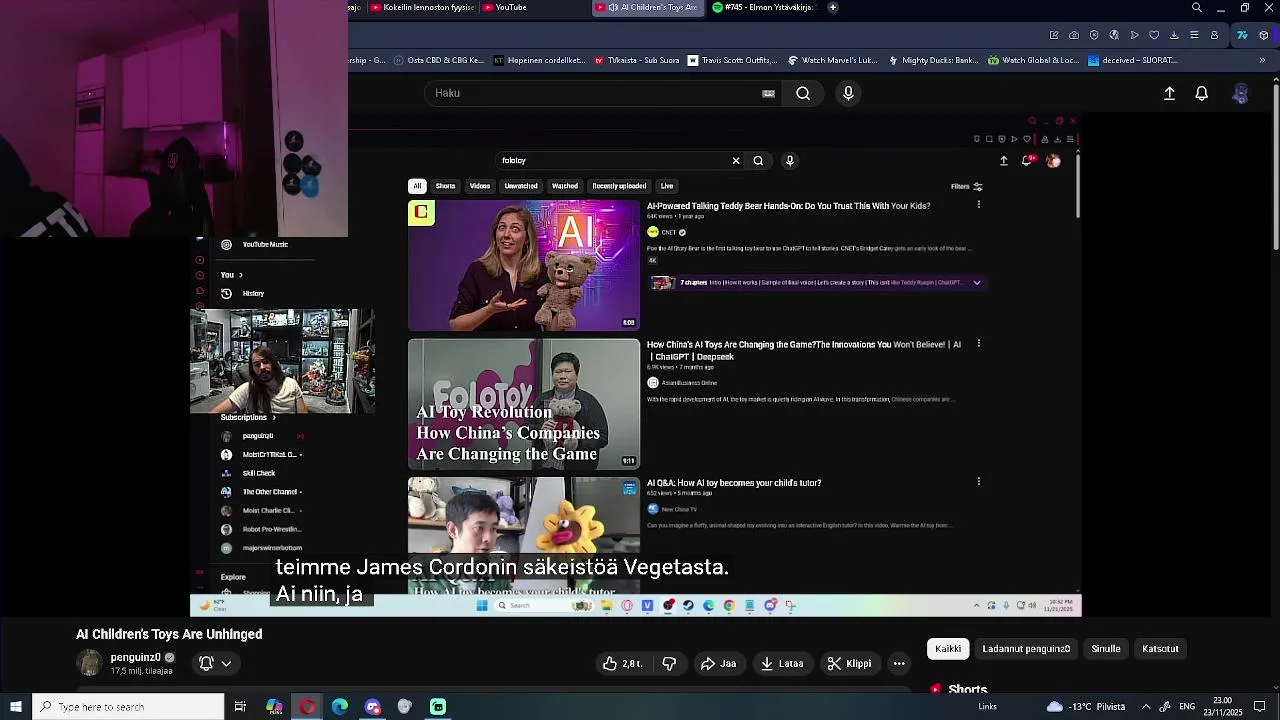This screenshot has height=720, width=1280.
Task: Click the YouTube search magnifier button
Action: click(803, 93)
